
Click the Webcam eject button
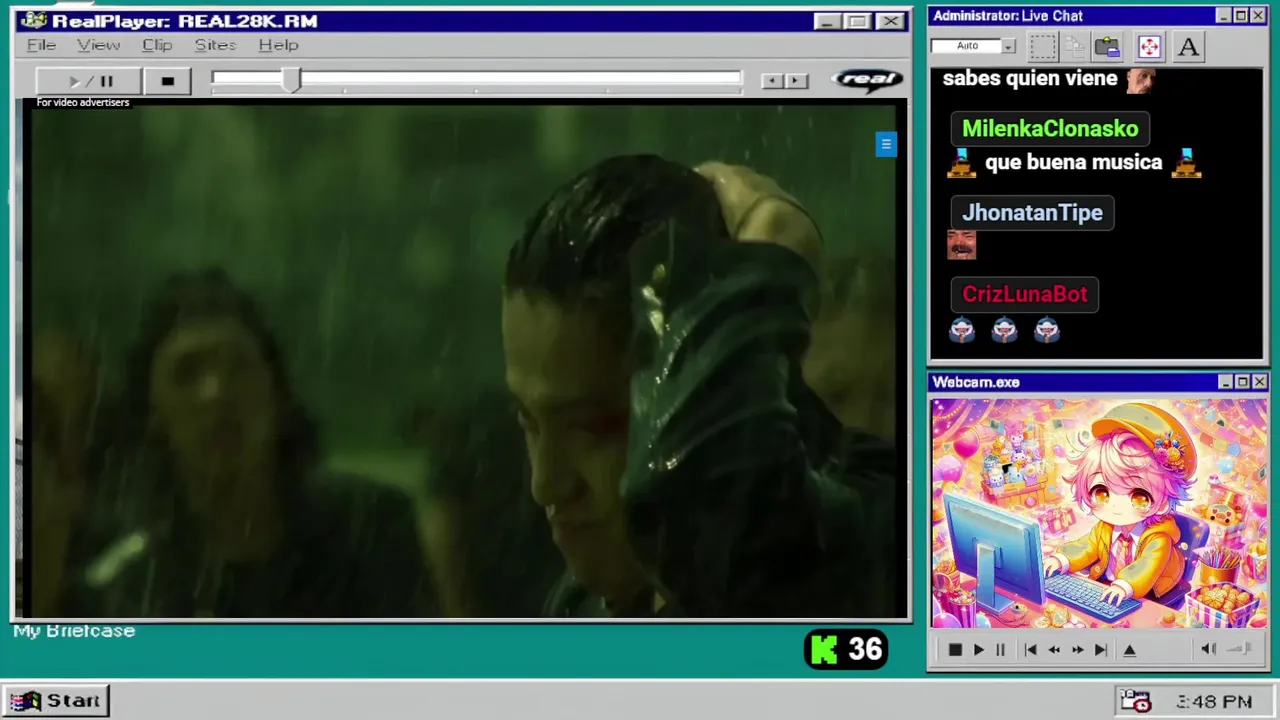coord(1130,650)
